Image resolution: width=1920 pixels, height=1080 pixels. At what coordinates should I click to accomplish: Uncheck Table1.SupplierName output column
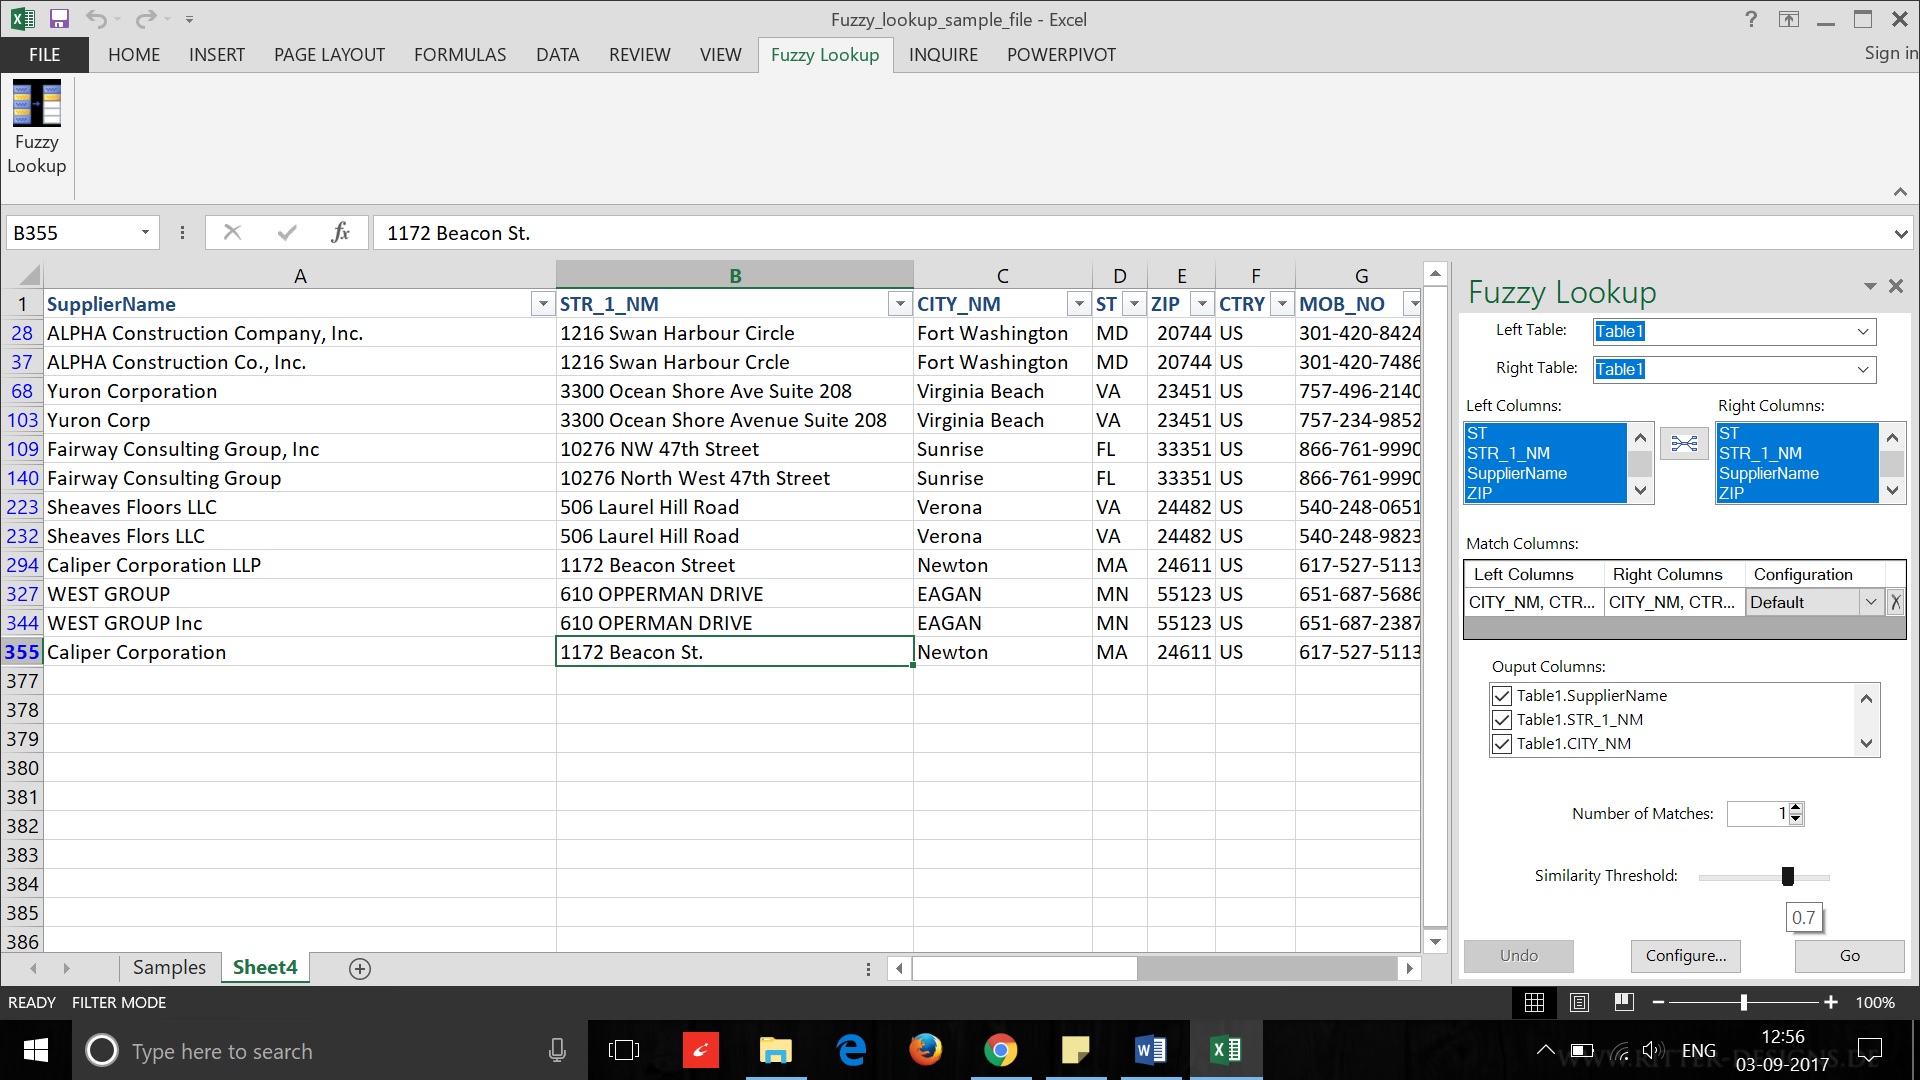[x=1501, y=696]
